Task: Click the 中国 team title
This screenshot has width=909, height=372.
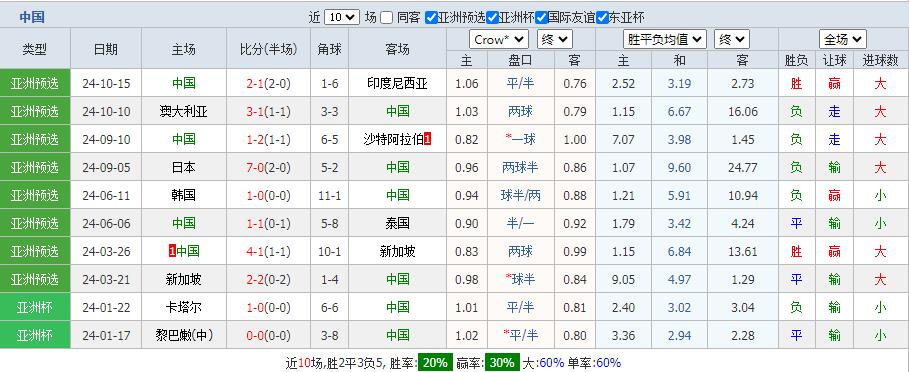Action: 32,17
